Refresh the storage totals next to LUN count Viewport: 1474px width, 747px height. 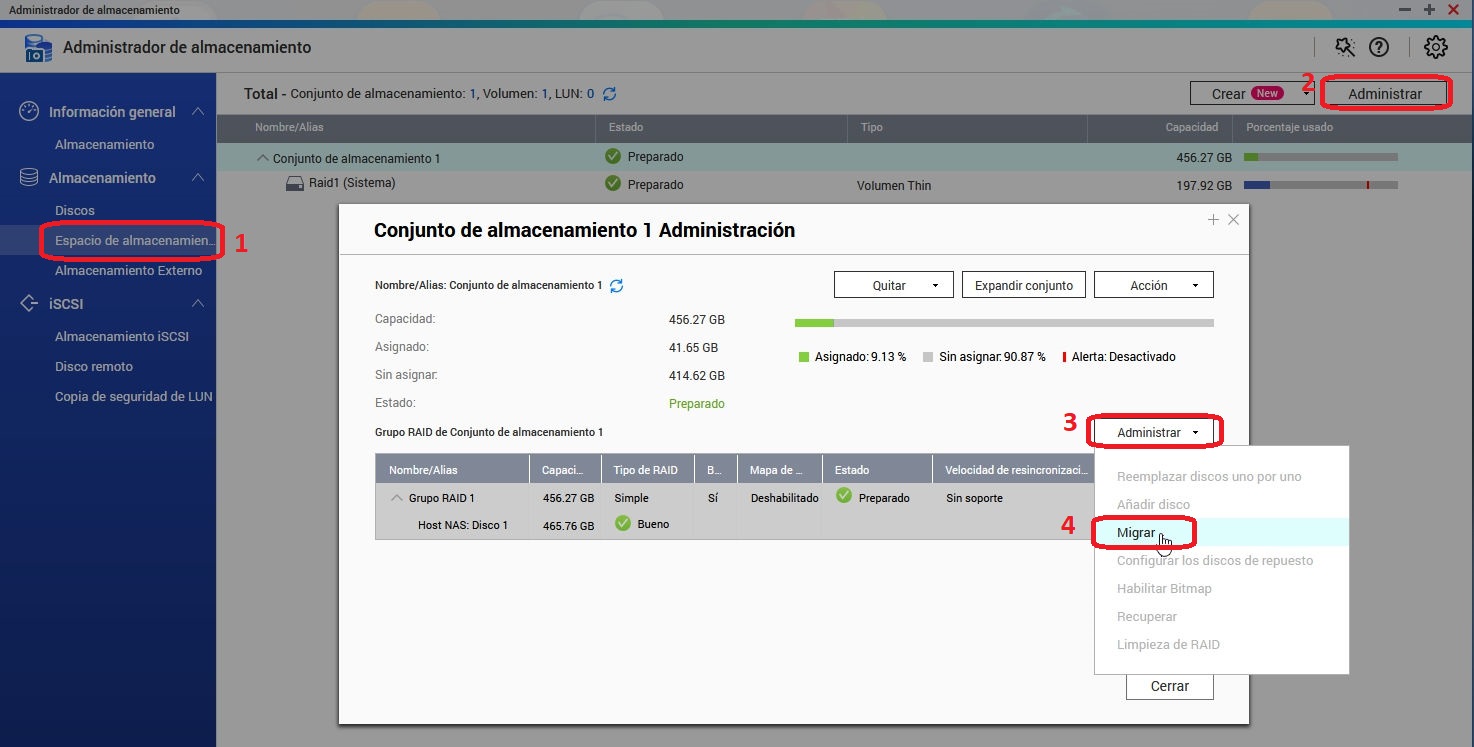pos(609,94)
